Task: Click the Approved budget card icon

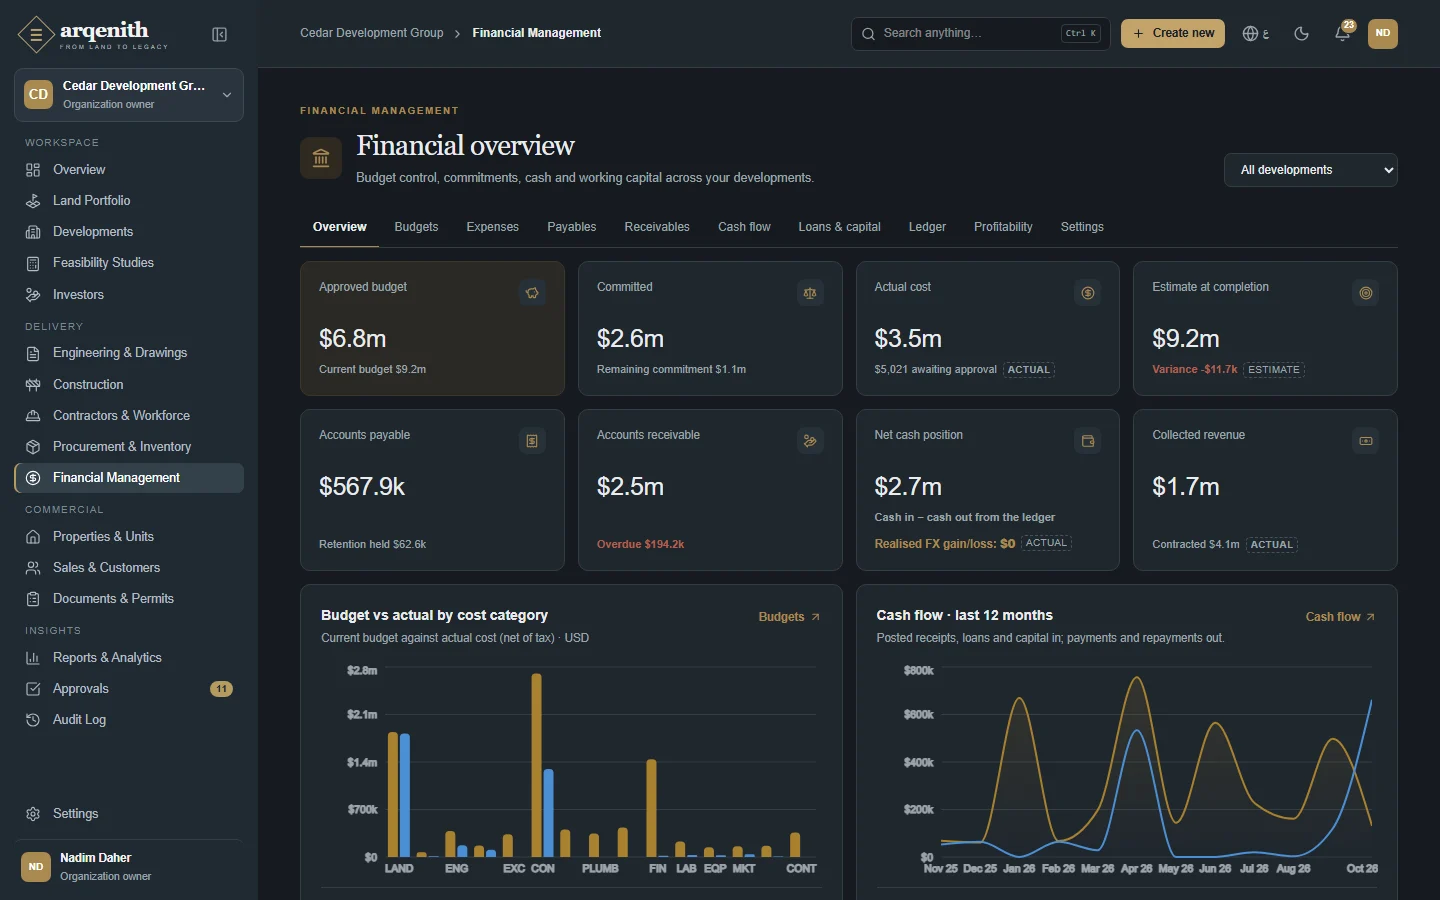Action: click(532, 293)
